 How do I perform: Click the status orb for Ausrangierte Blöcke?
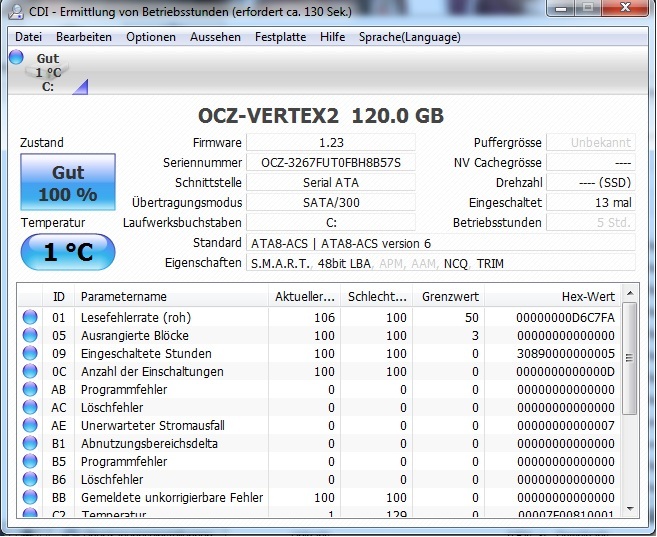point(30,335)
